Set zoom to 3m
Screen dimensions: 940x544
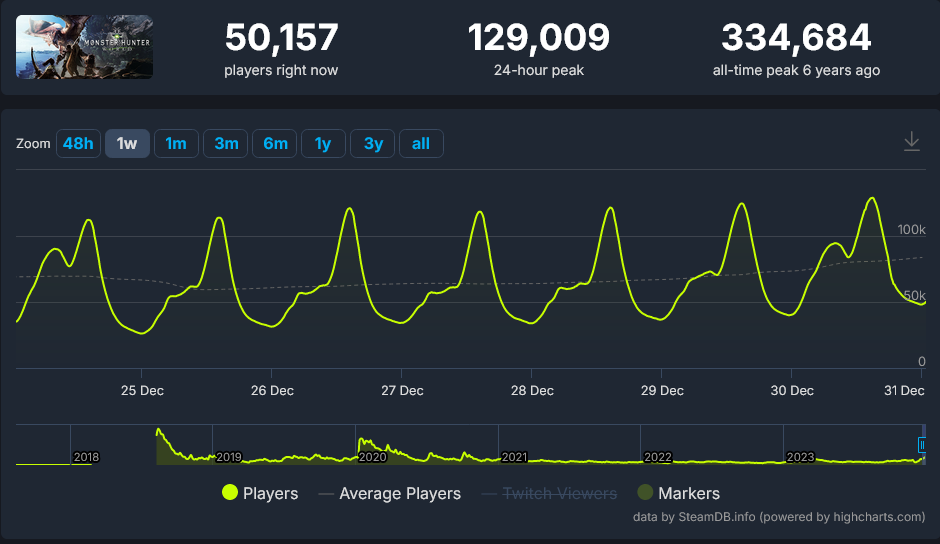click(x=225, y=144)
